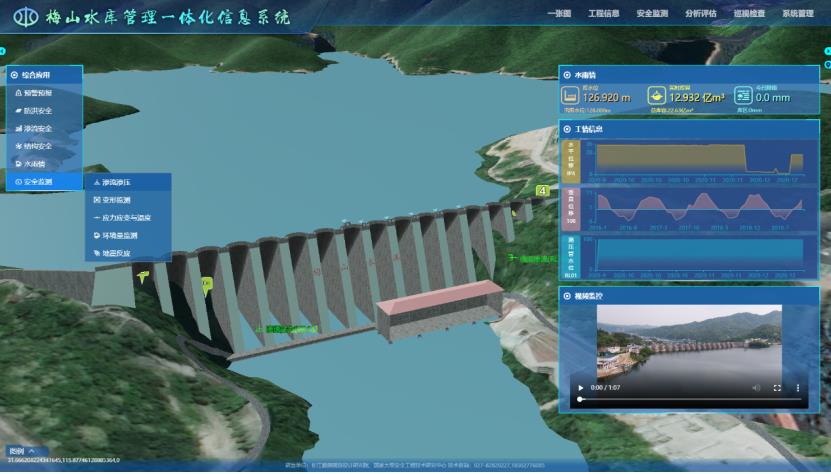Click the green map marker labeled 4

[x=542, y=190]
